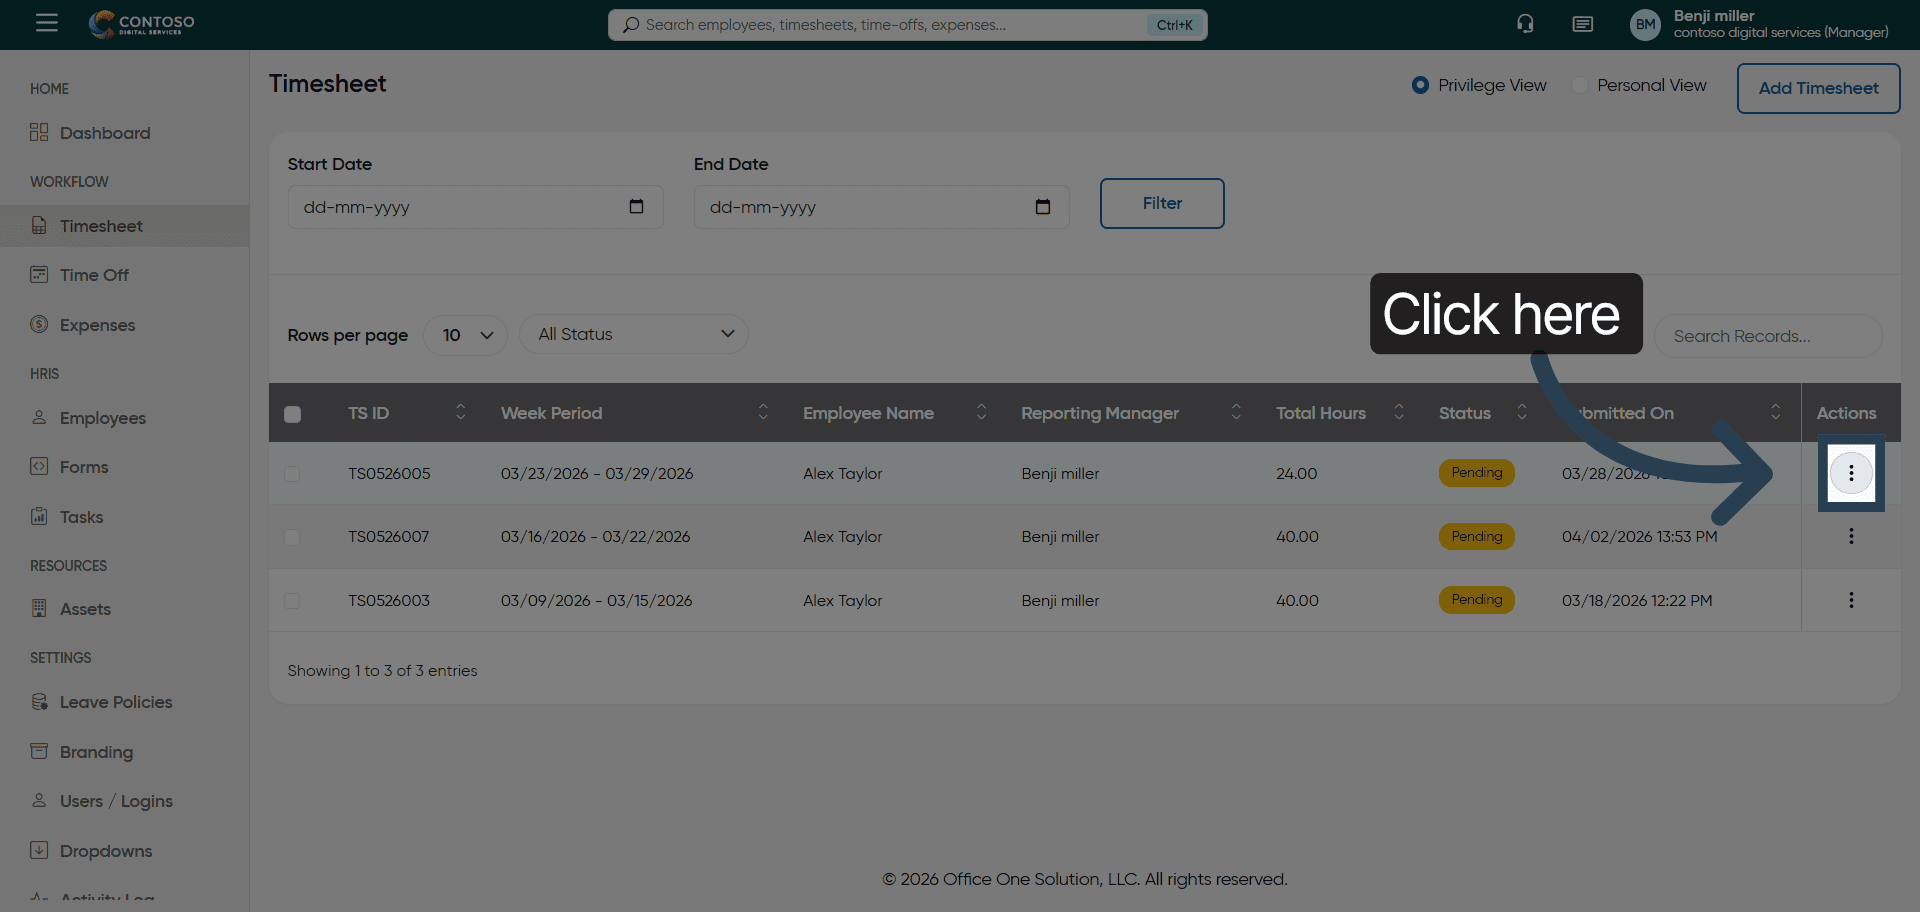Click the Start Date calendar icon

tap(636, 207)
